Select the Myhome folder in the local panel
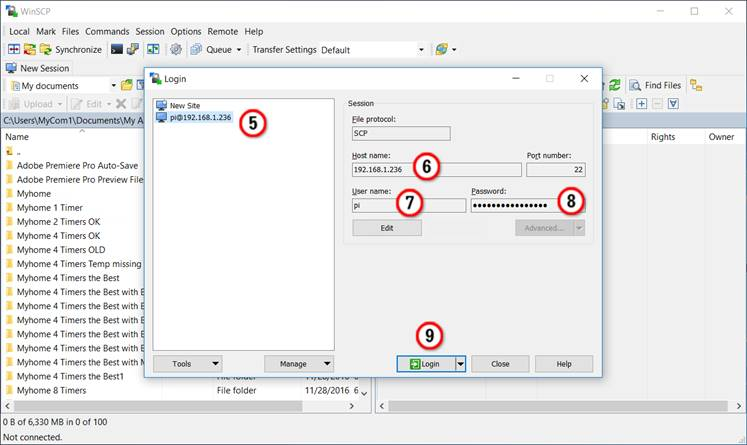 [33, 193]
